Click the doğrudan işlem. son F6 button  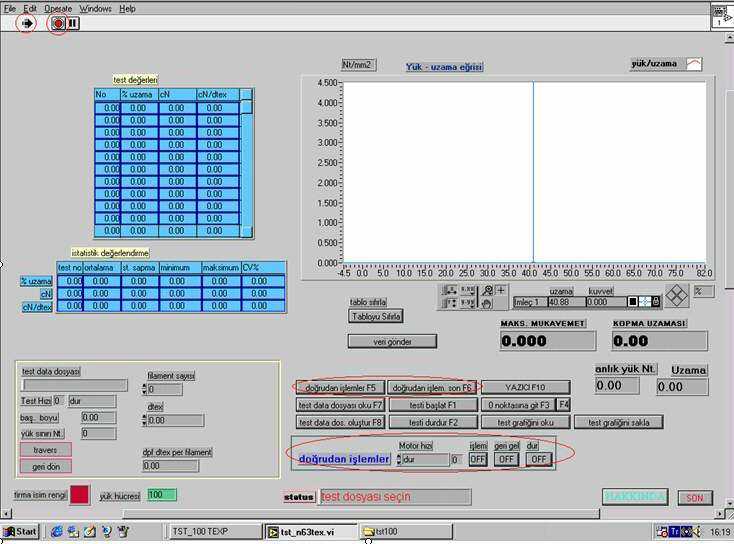point(432,388)
